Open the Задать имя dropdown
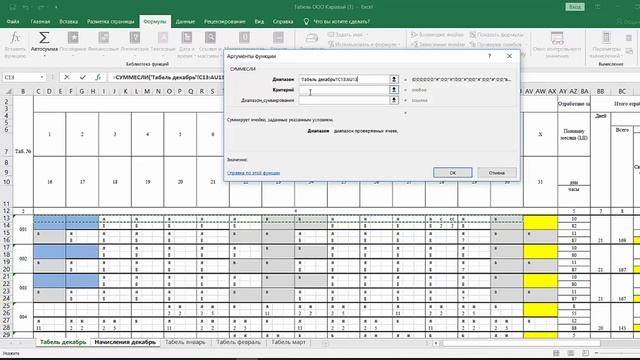 tap(367, 35)
